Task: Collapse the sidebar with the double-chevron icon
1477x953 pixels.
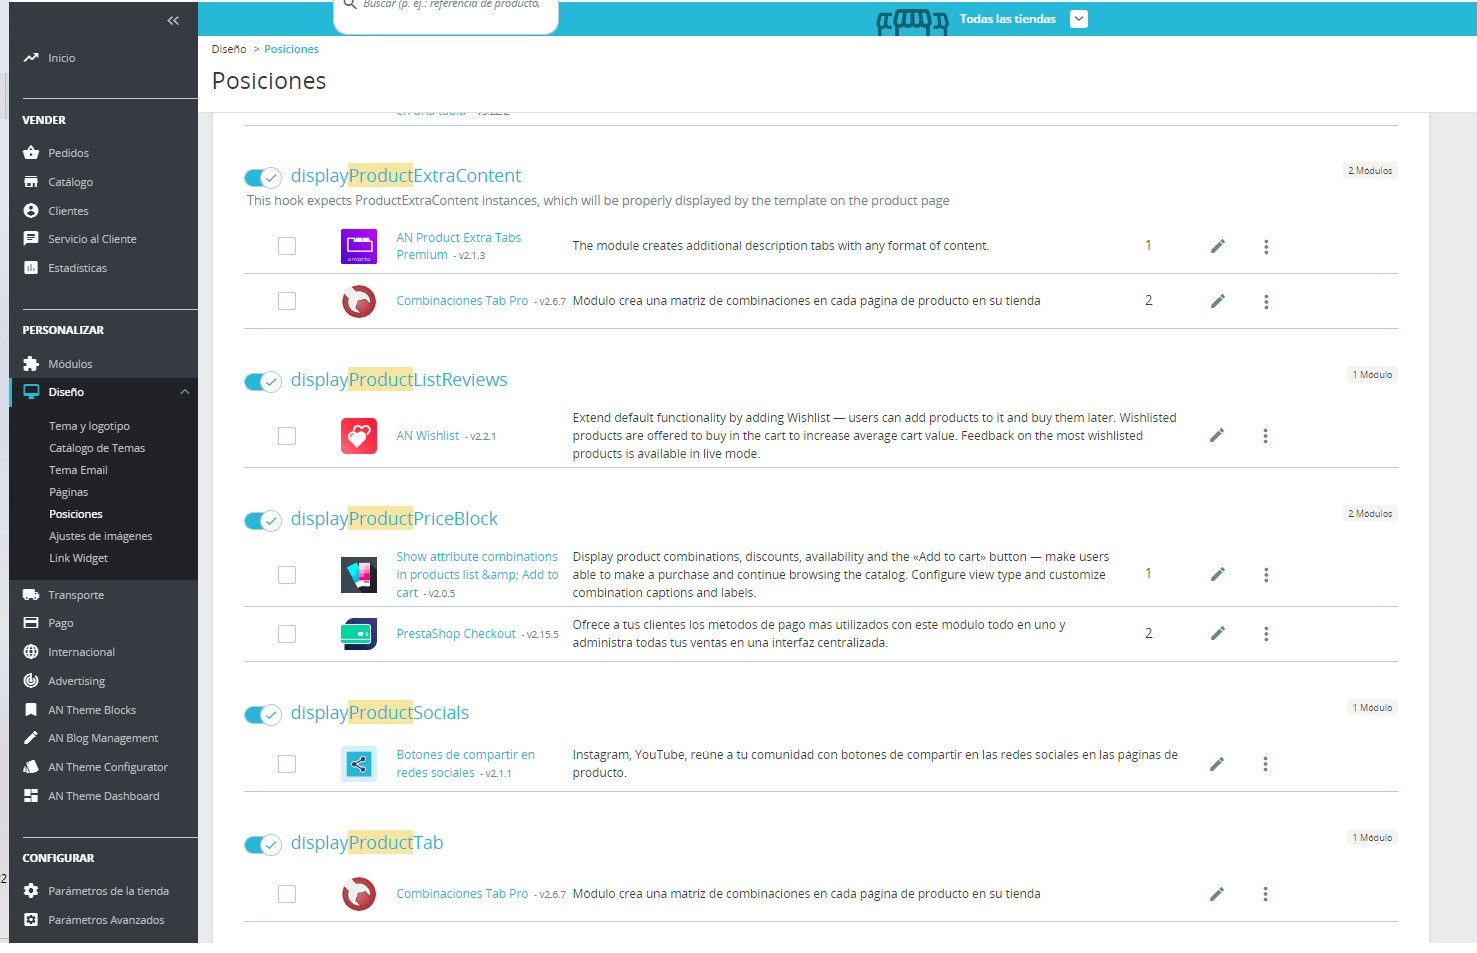Action: coord(173,20)
